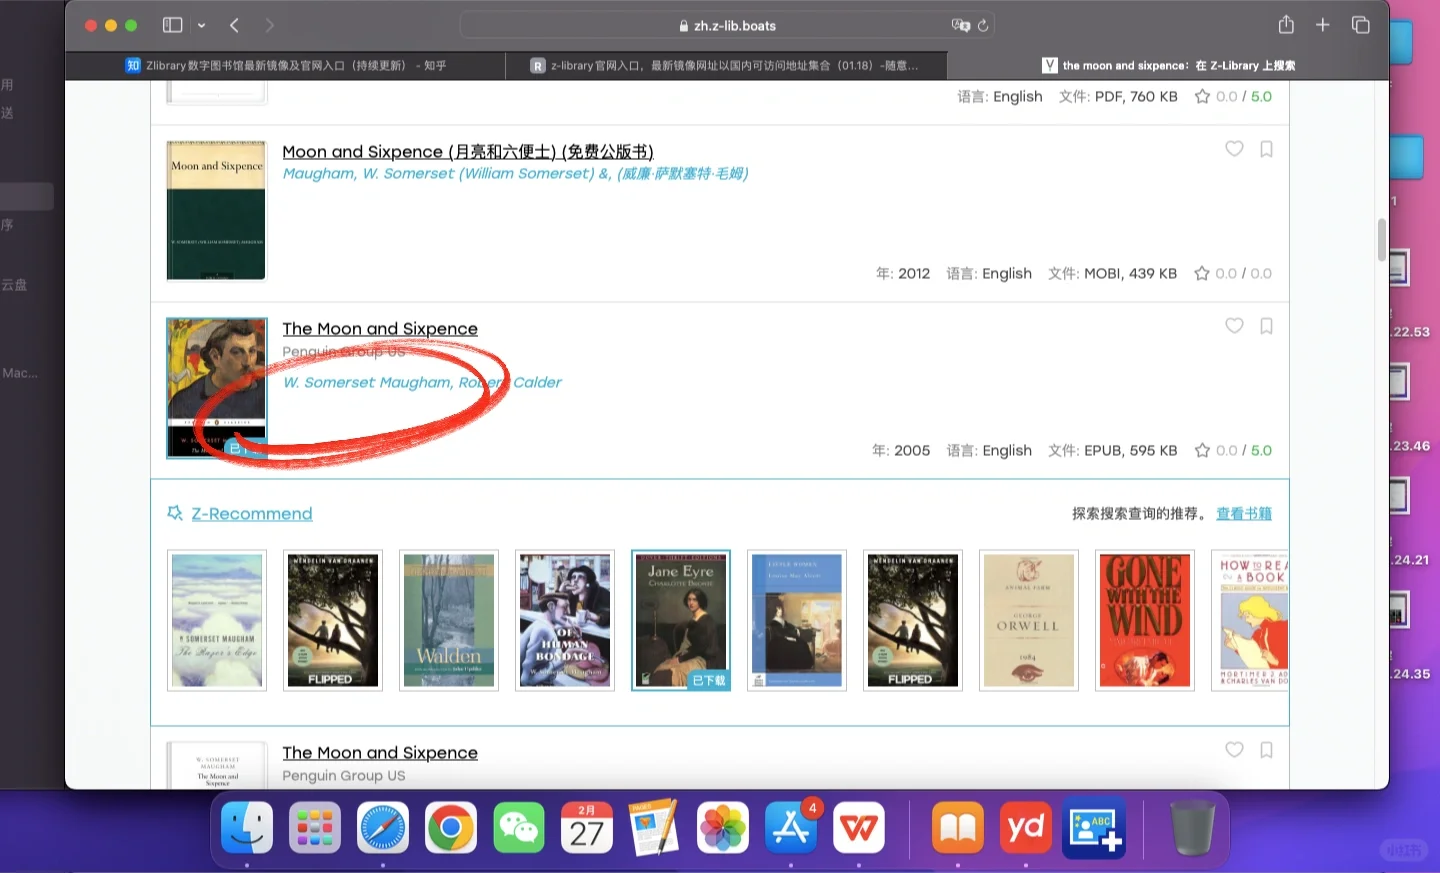Show the tab overview icon

(1360, 25)
